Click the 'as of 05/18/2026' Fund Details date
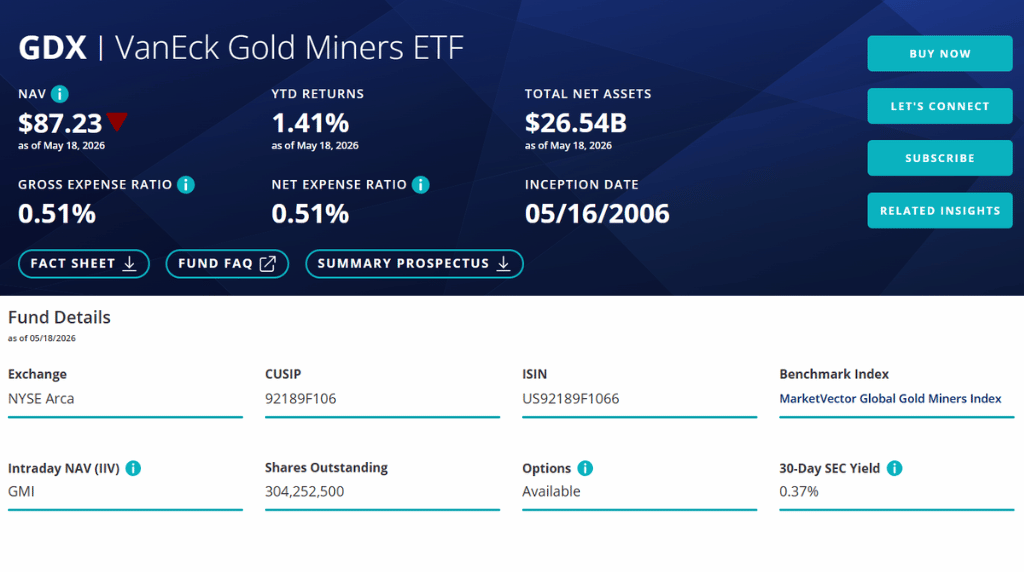 [x=42, y=338]
